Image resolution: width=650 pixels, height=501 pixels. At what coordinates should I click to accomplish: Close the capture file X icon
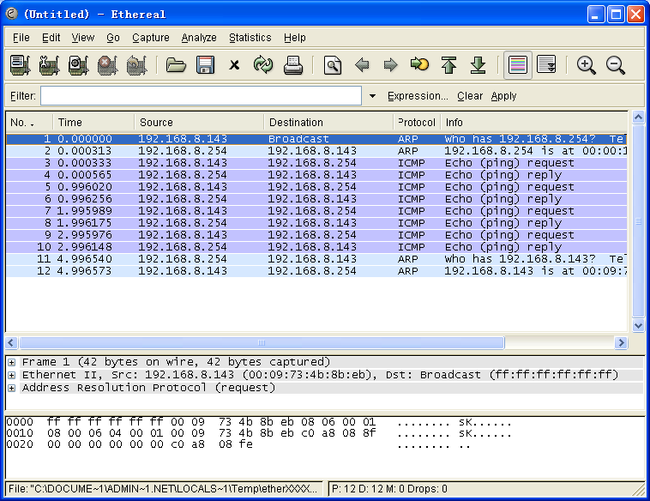point(234,65)
